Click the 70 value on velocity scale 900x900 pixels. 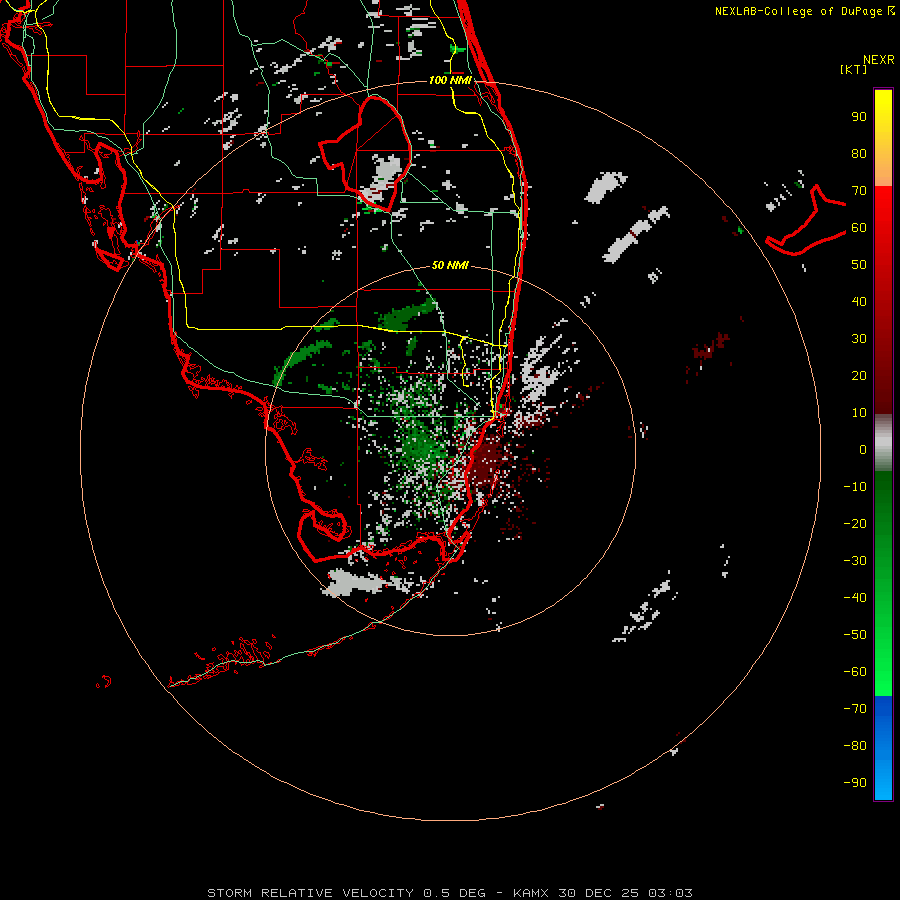point(859,191)
